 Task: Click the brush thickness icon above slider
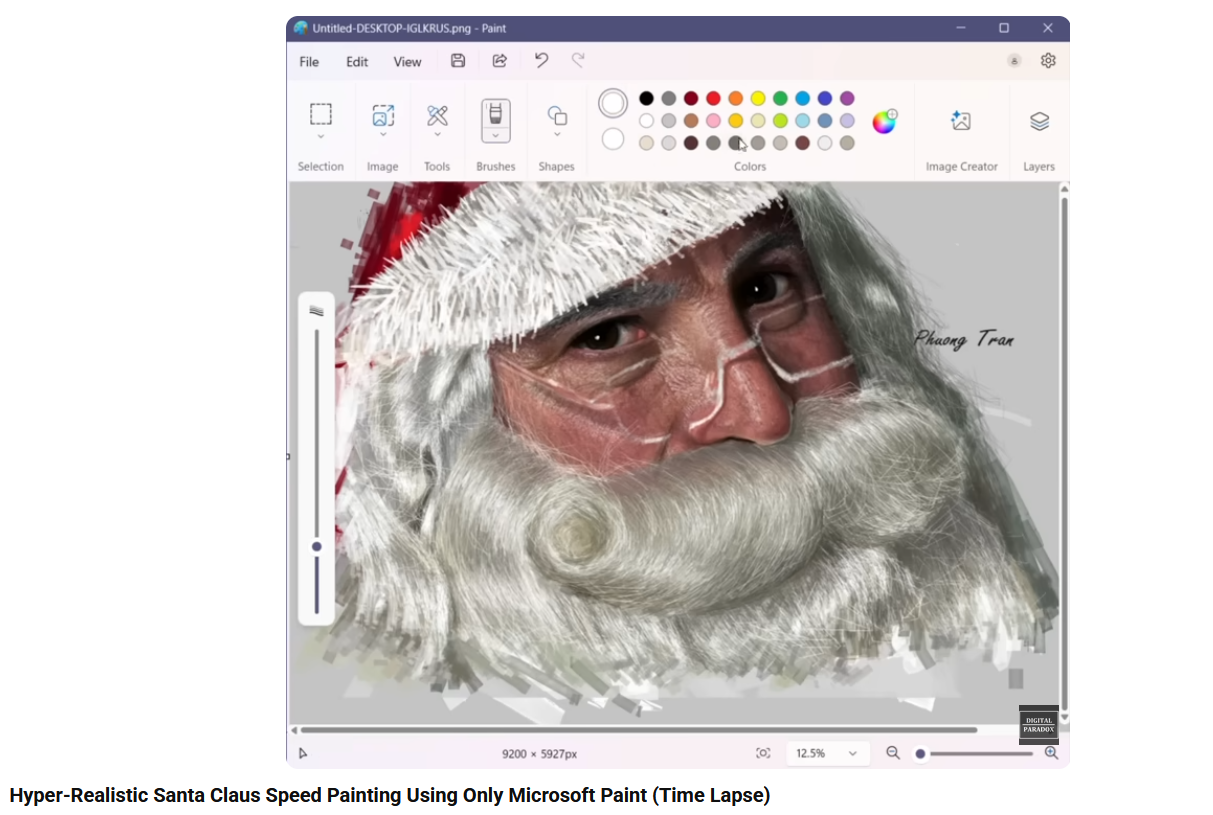[x=317, y=311]
